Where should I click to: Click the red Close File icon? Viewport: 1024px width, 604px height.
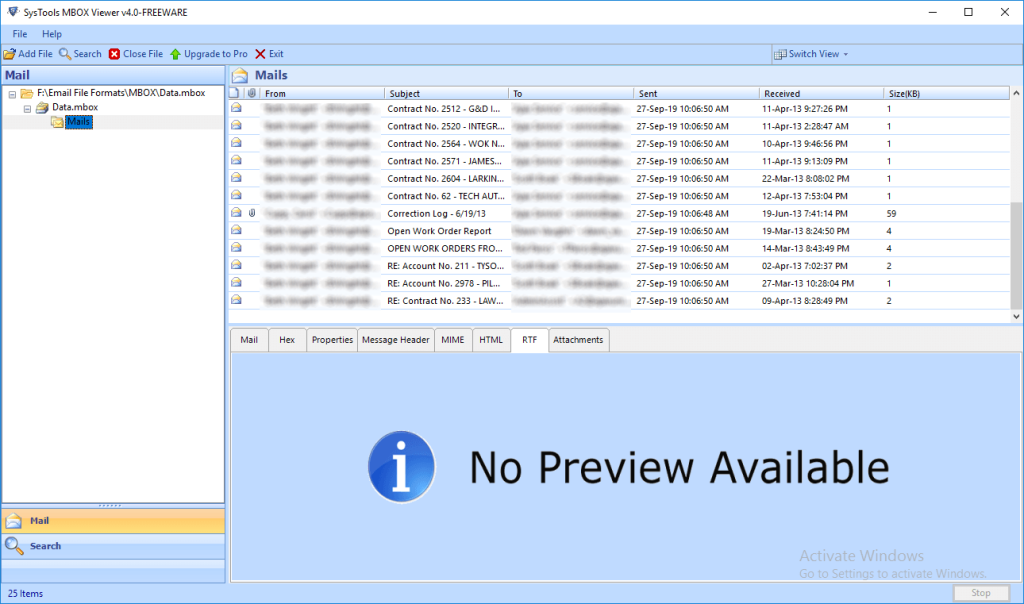point(114,54)
